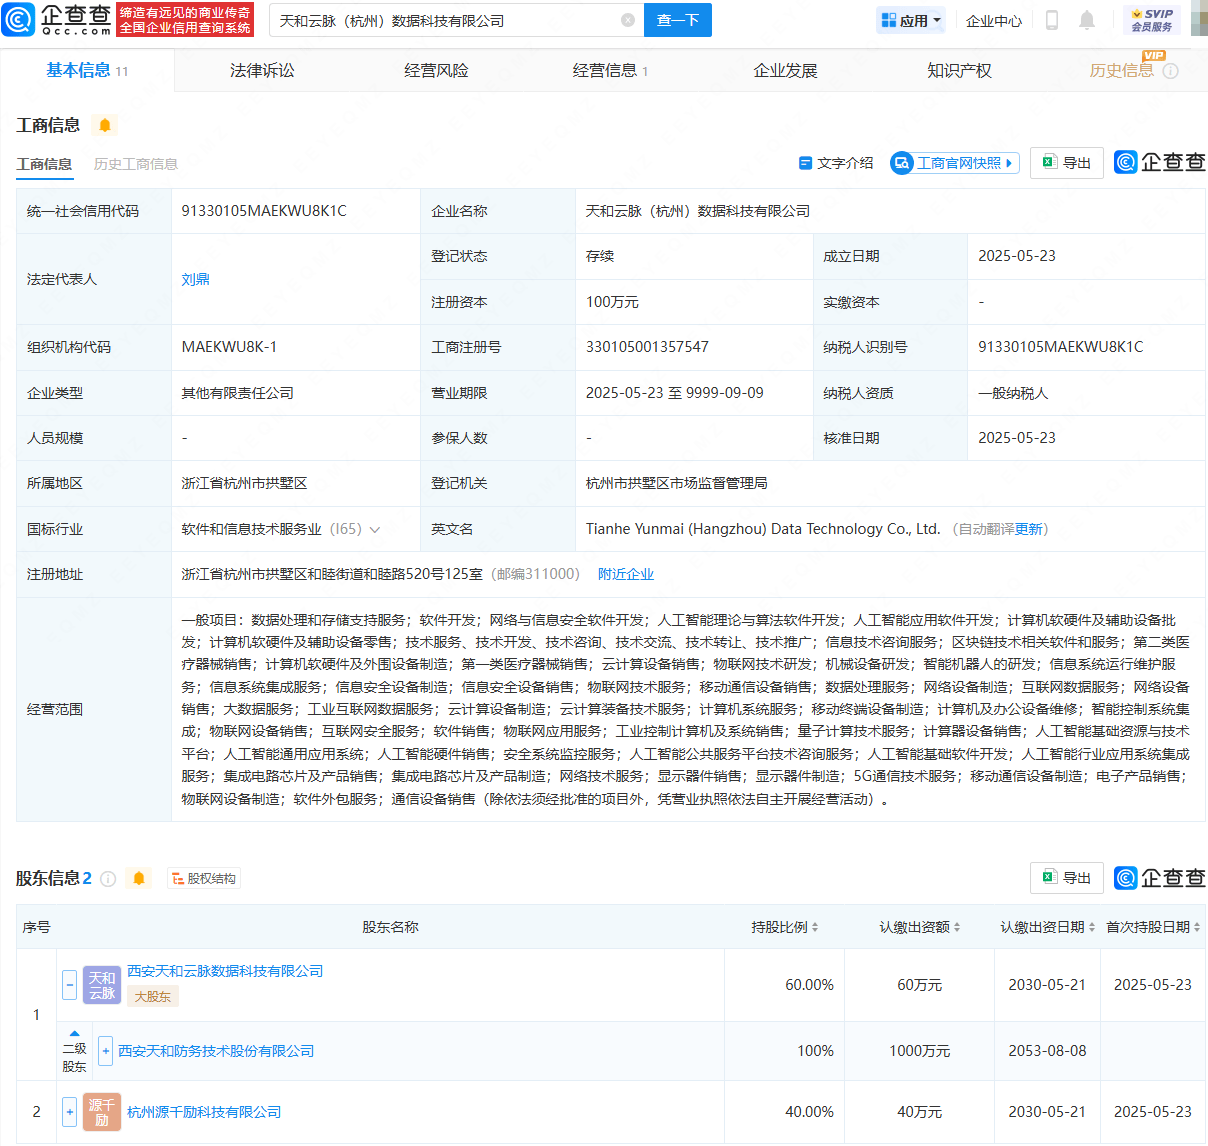Expand the 国标行业 I65 dropdown chevron

tap(375, 529)
